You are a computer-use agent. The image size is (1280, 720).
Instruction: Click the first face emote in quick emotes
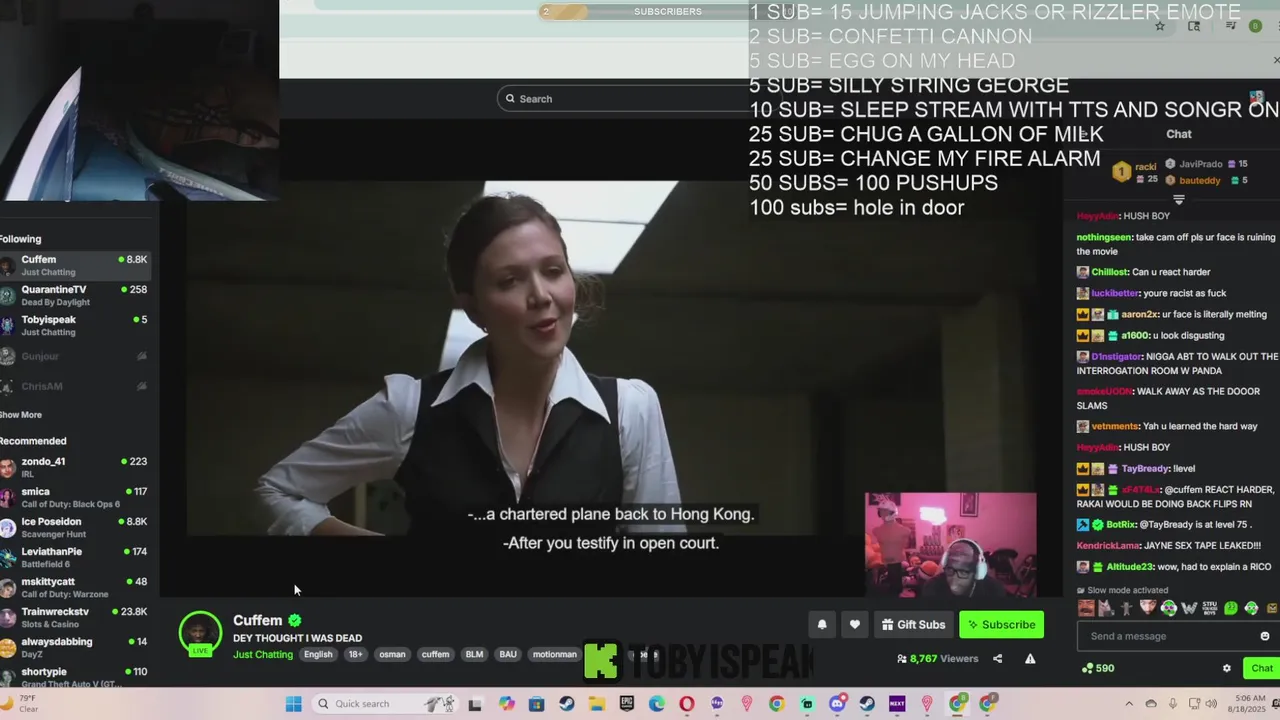[x=1086, y=608]
